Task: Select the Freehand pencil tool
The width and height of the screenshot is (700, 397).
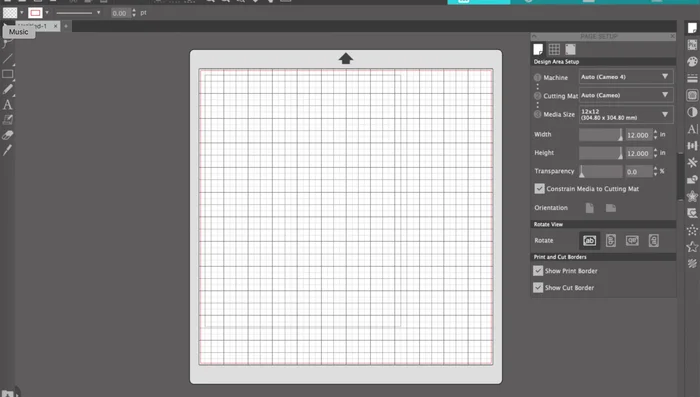Action: 8,89
